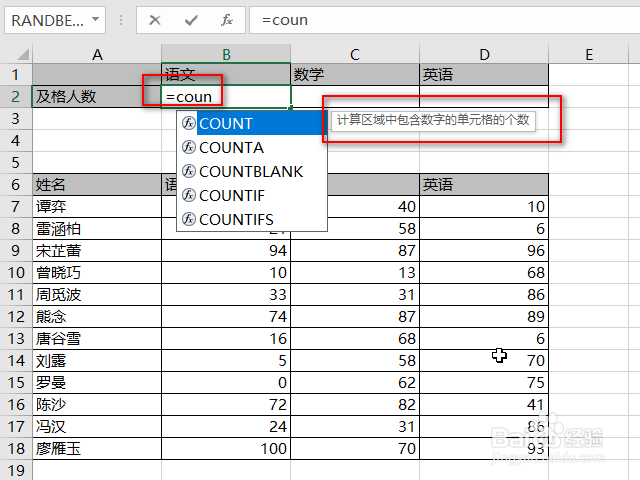Click the name cell 雷涵柏

97,229
